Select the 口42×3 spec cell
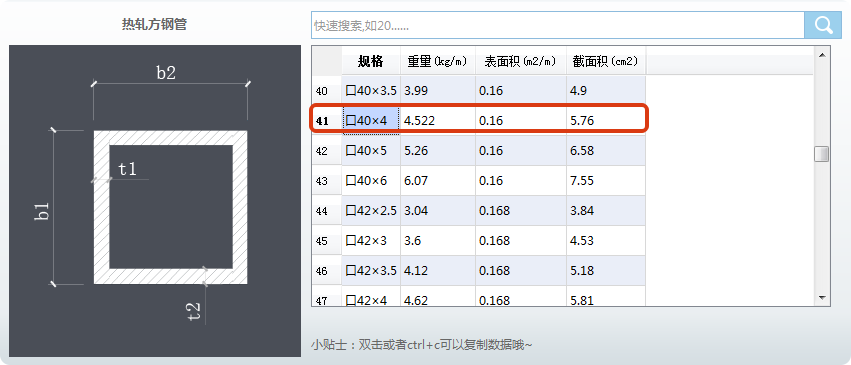The width and height of the screenshot is (851, 365). [x=371, y=240]
